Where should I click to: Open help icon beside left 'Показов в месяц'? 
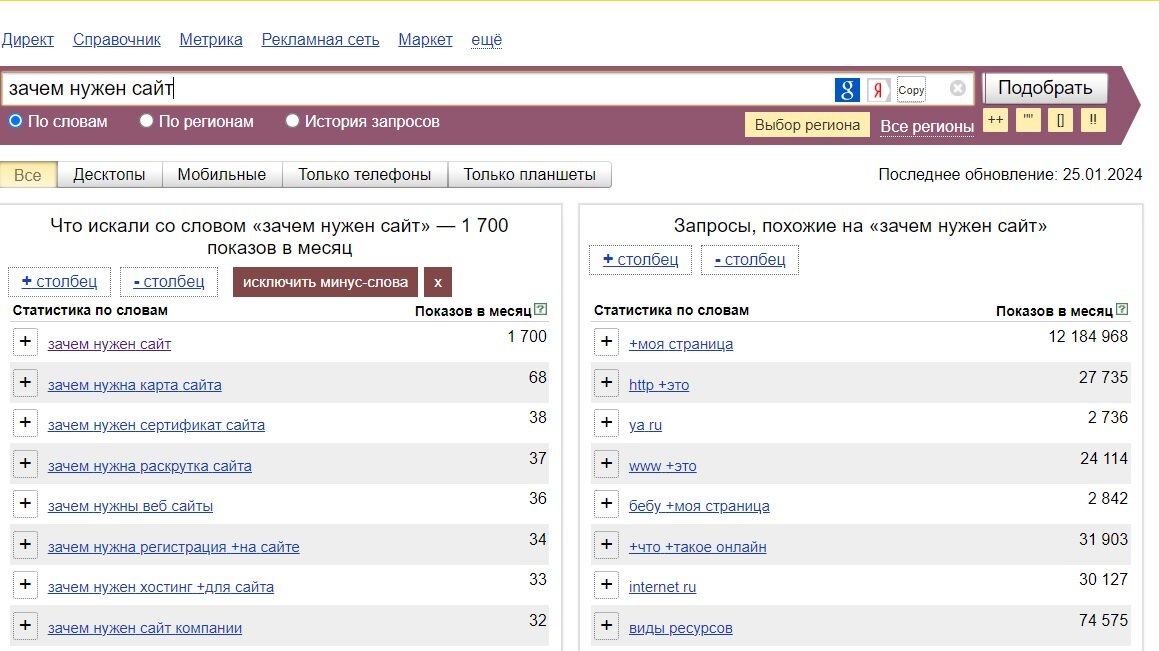click(x=540, y=310)
